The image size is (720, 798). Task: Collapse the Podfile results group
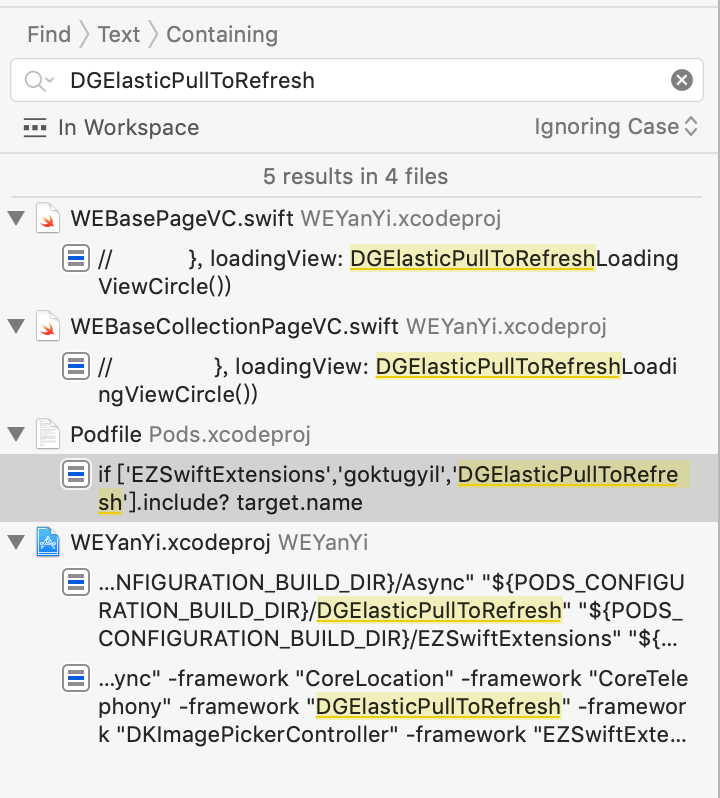16,434
